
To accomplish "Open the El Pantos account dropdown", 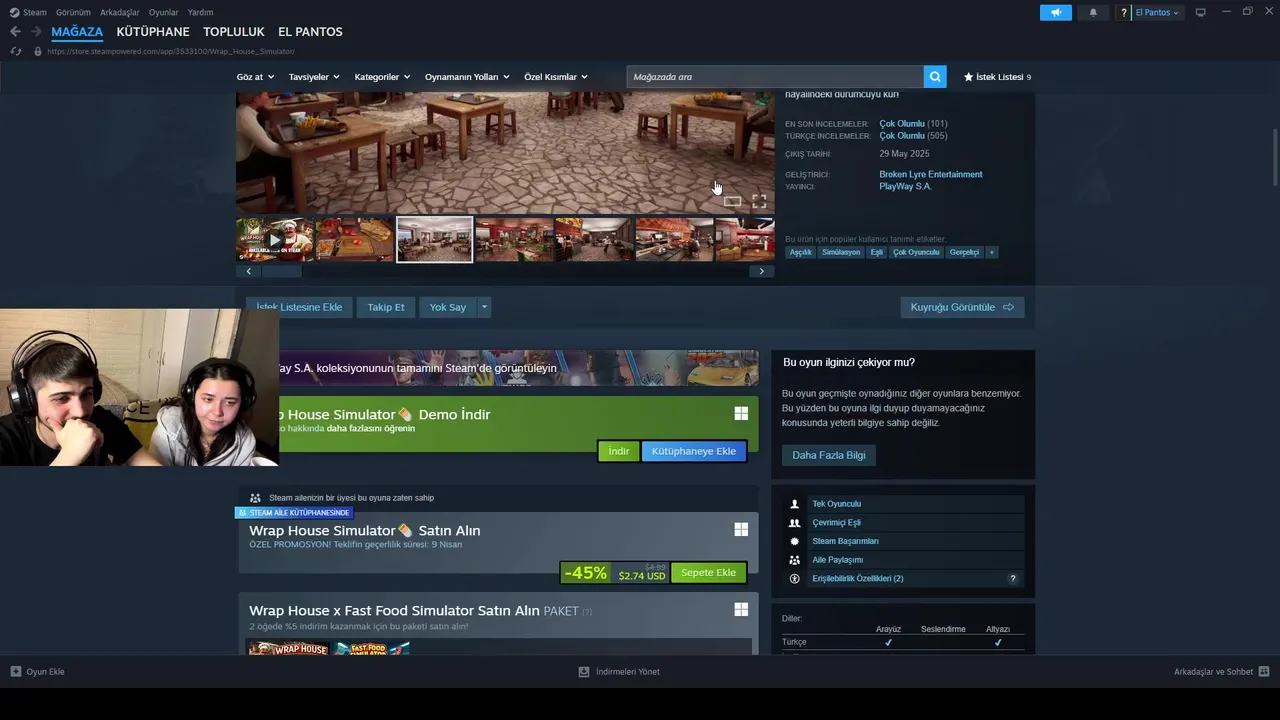I will coord(1157,12).
